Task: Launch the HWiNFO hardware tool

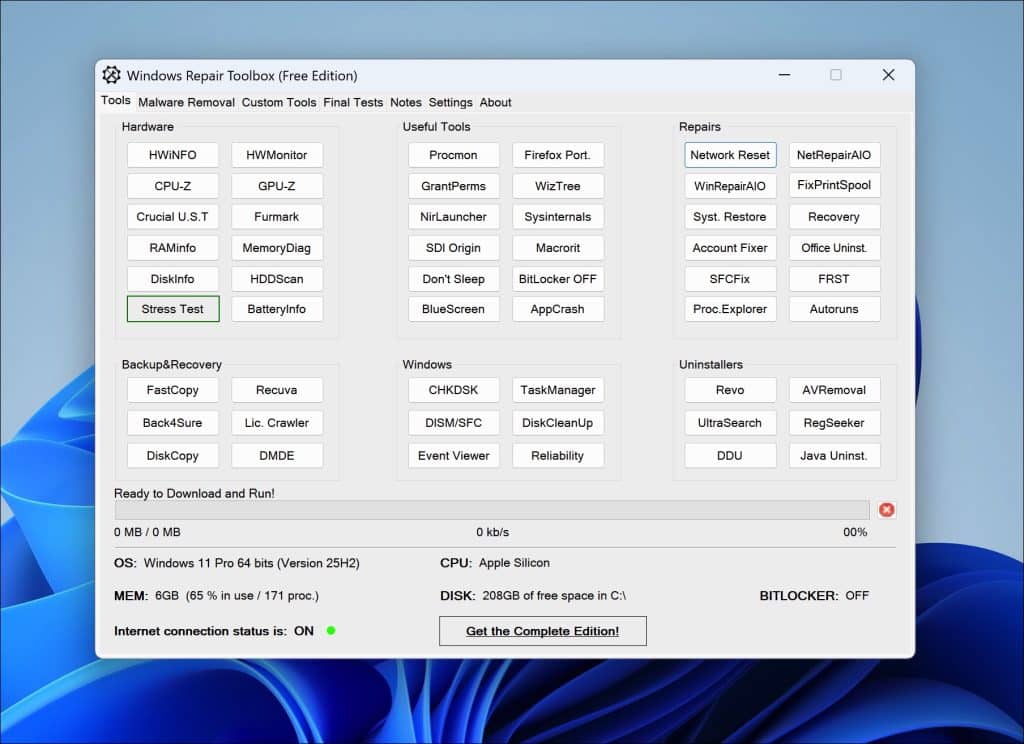Action: coord(173,155)
